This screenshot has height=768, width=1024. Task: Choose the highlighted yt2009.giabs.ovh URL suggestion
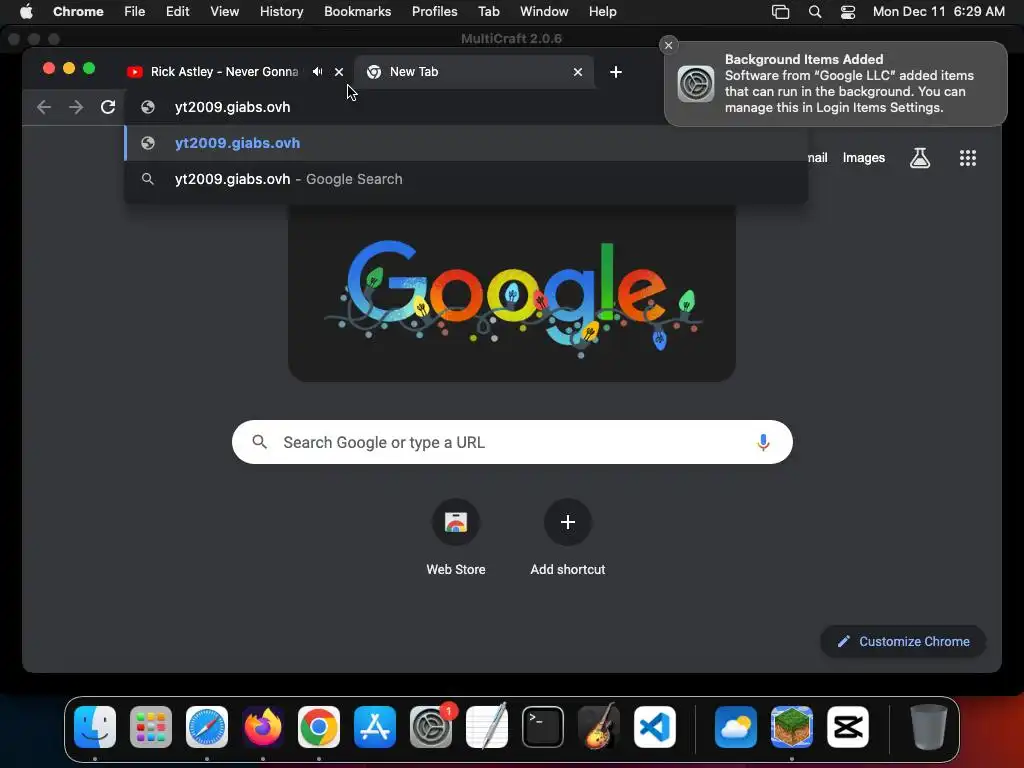tap(466, 143)
